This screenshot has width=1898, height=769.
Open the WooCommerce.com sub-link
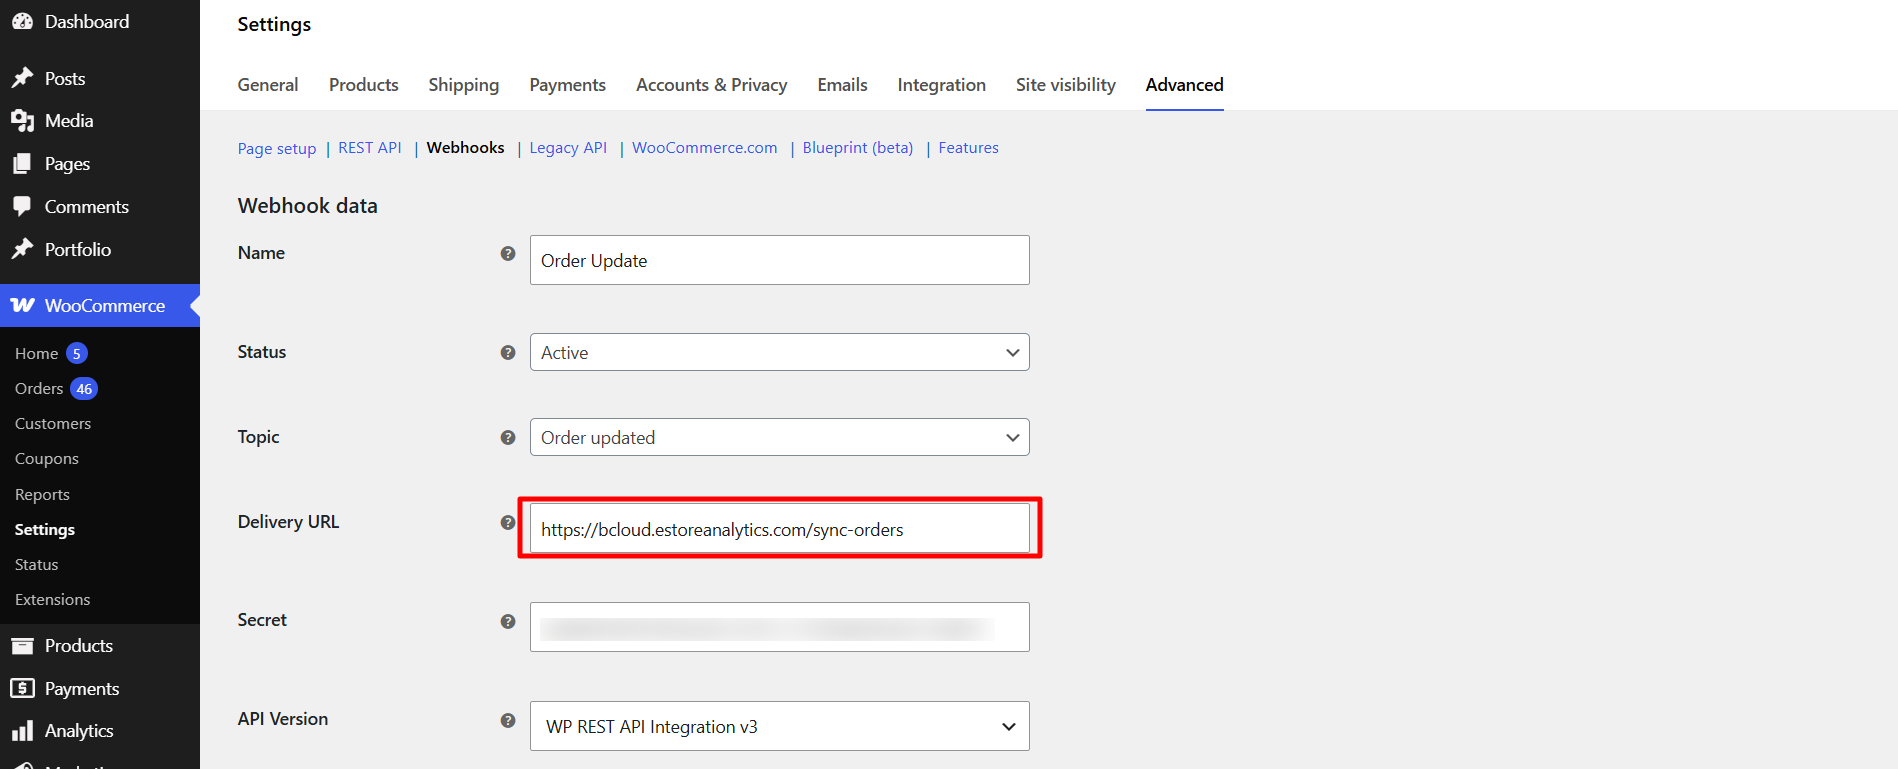(x=705, y=148)
